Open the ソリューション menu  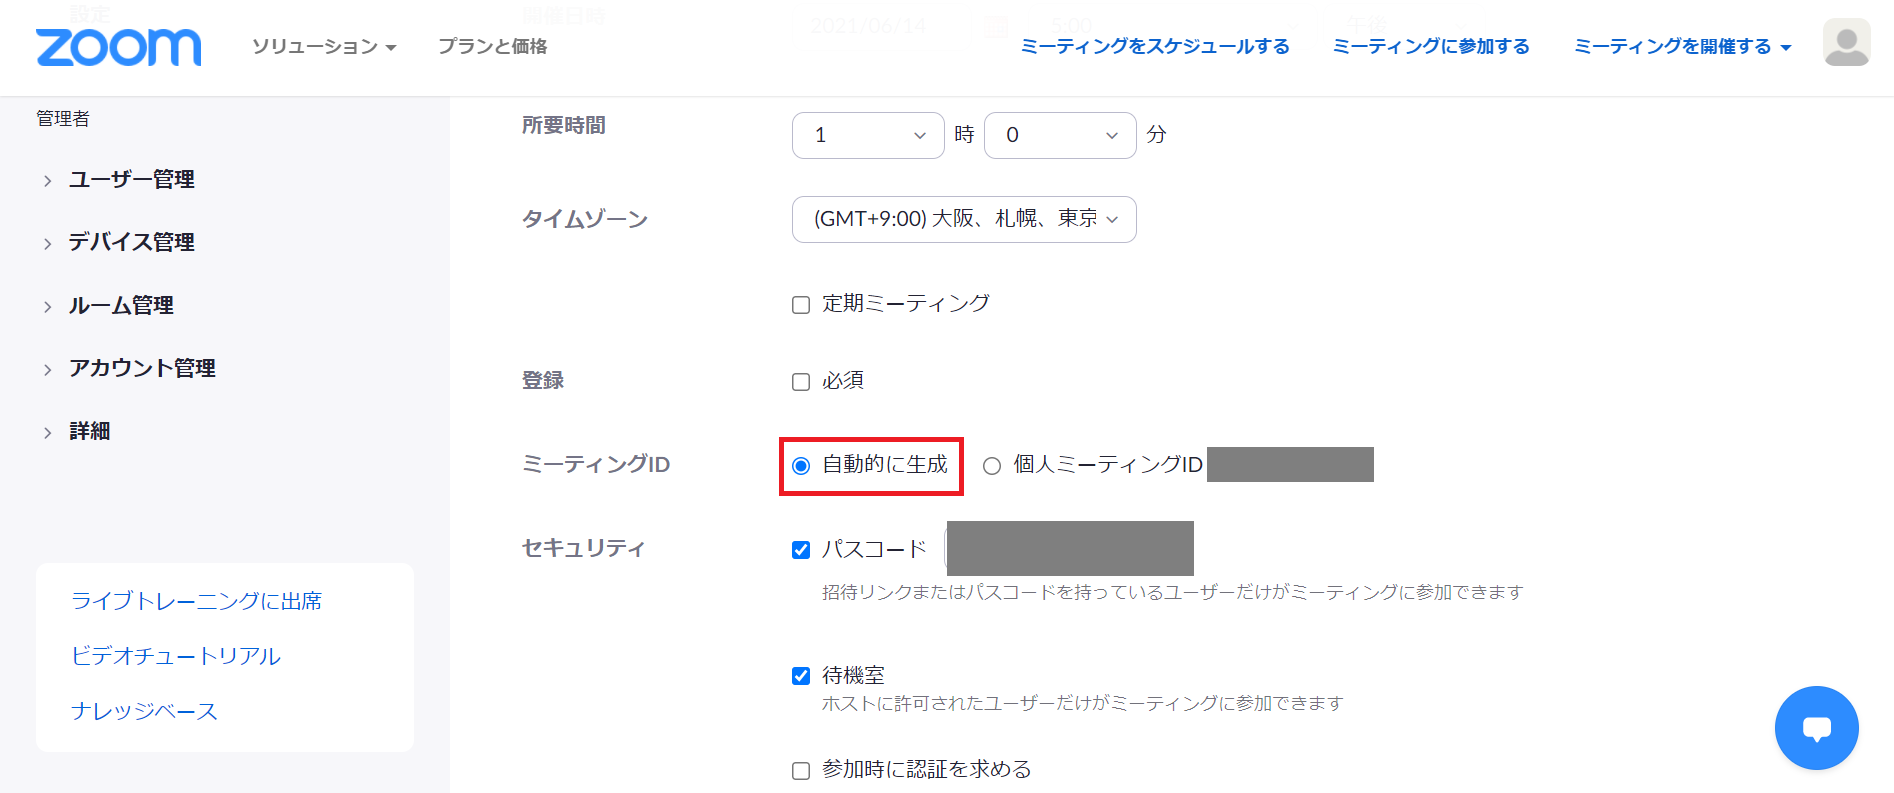point(323,47)
